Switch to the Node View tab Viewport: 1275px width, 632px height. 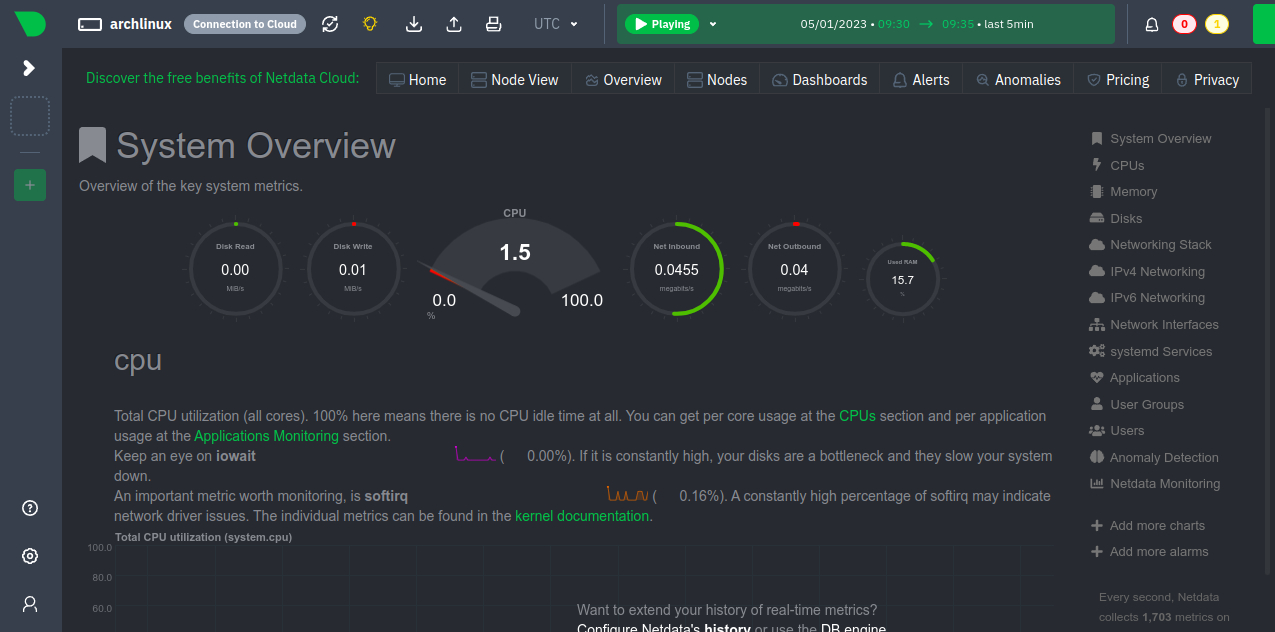point(514,80)
